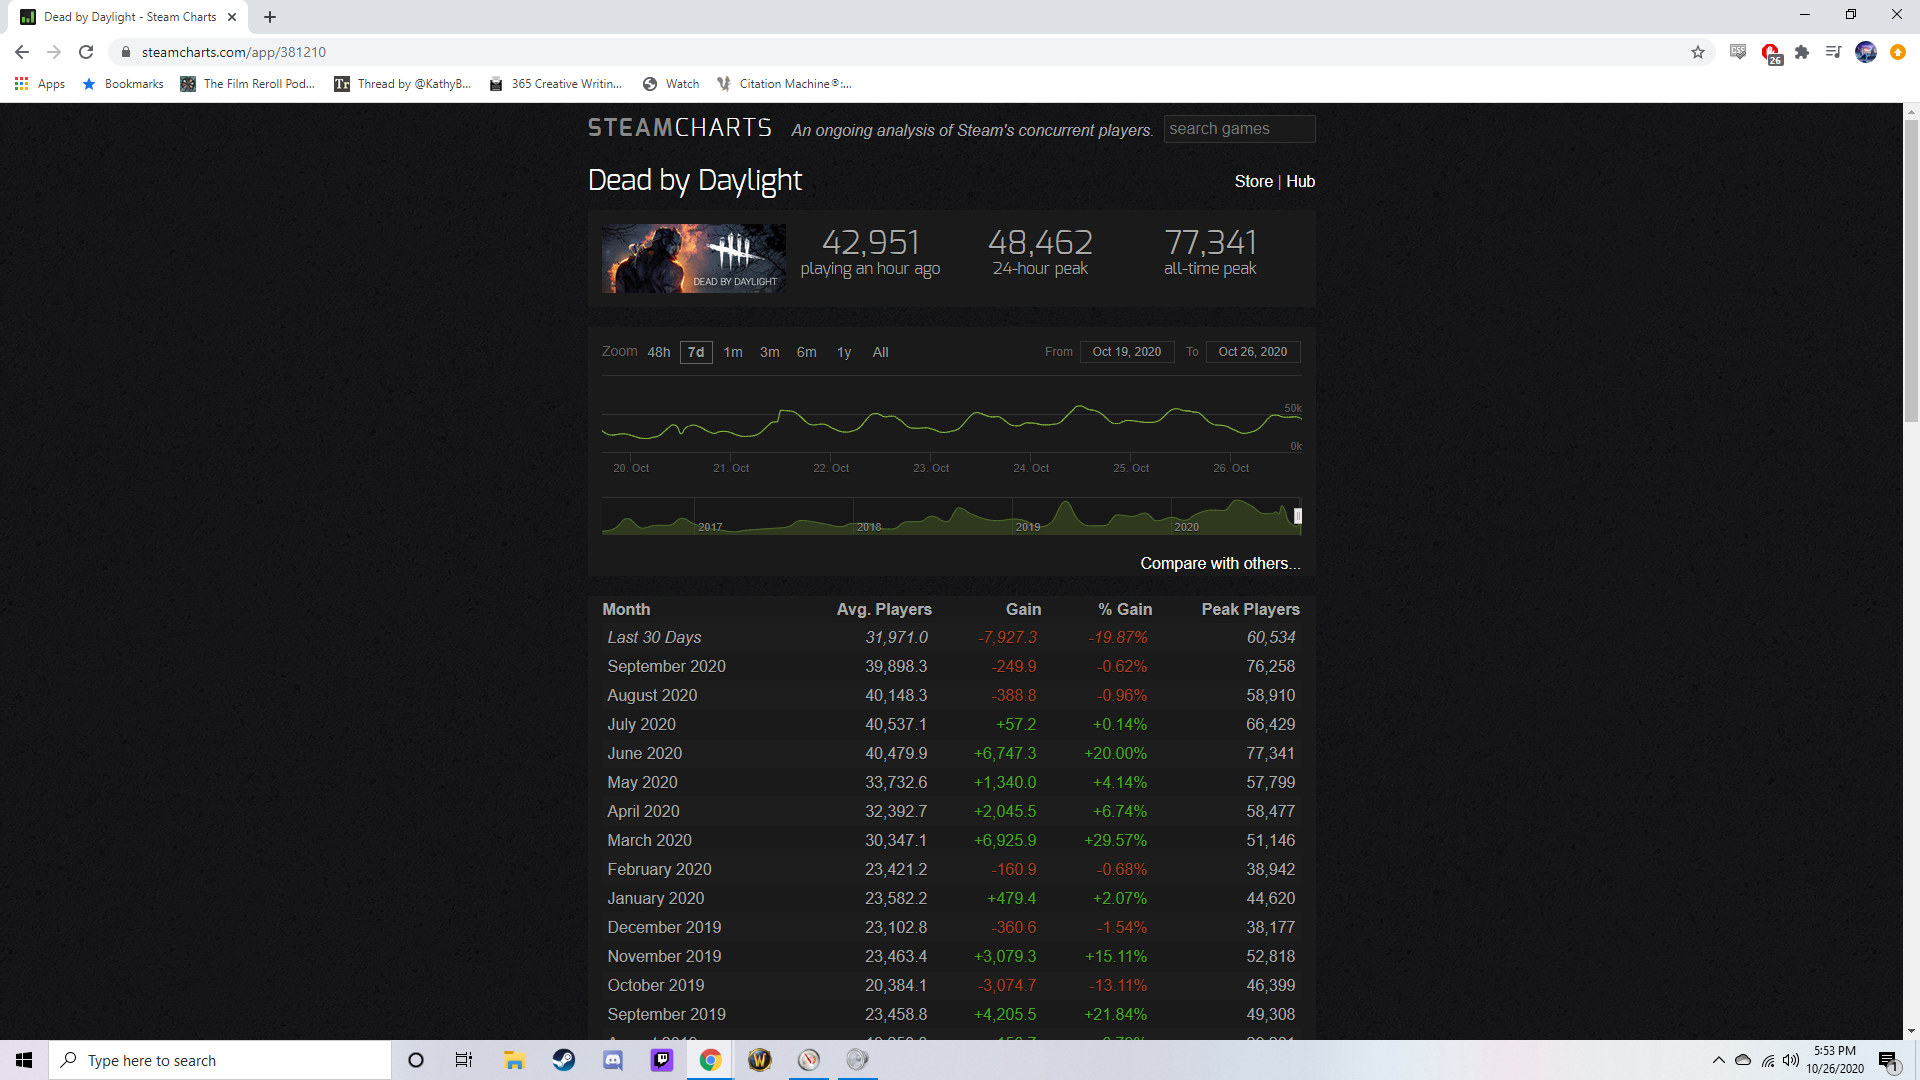This screenshot has height=1080, width=1920.
Task: Set chart zoom to 1m
Action: [x=733, y=352]
